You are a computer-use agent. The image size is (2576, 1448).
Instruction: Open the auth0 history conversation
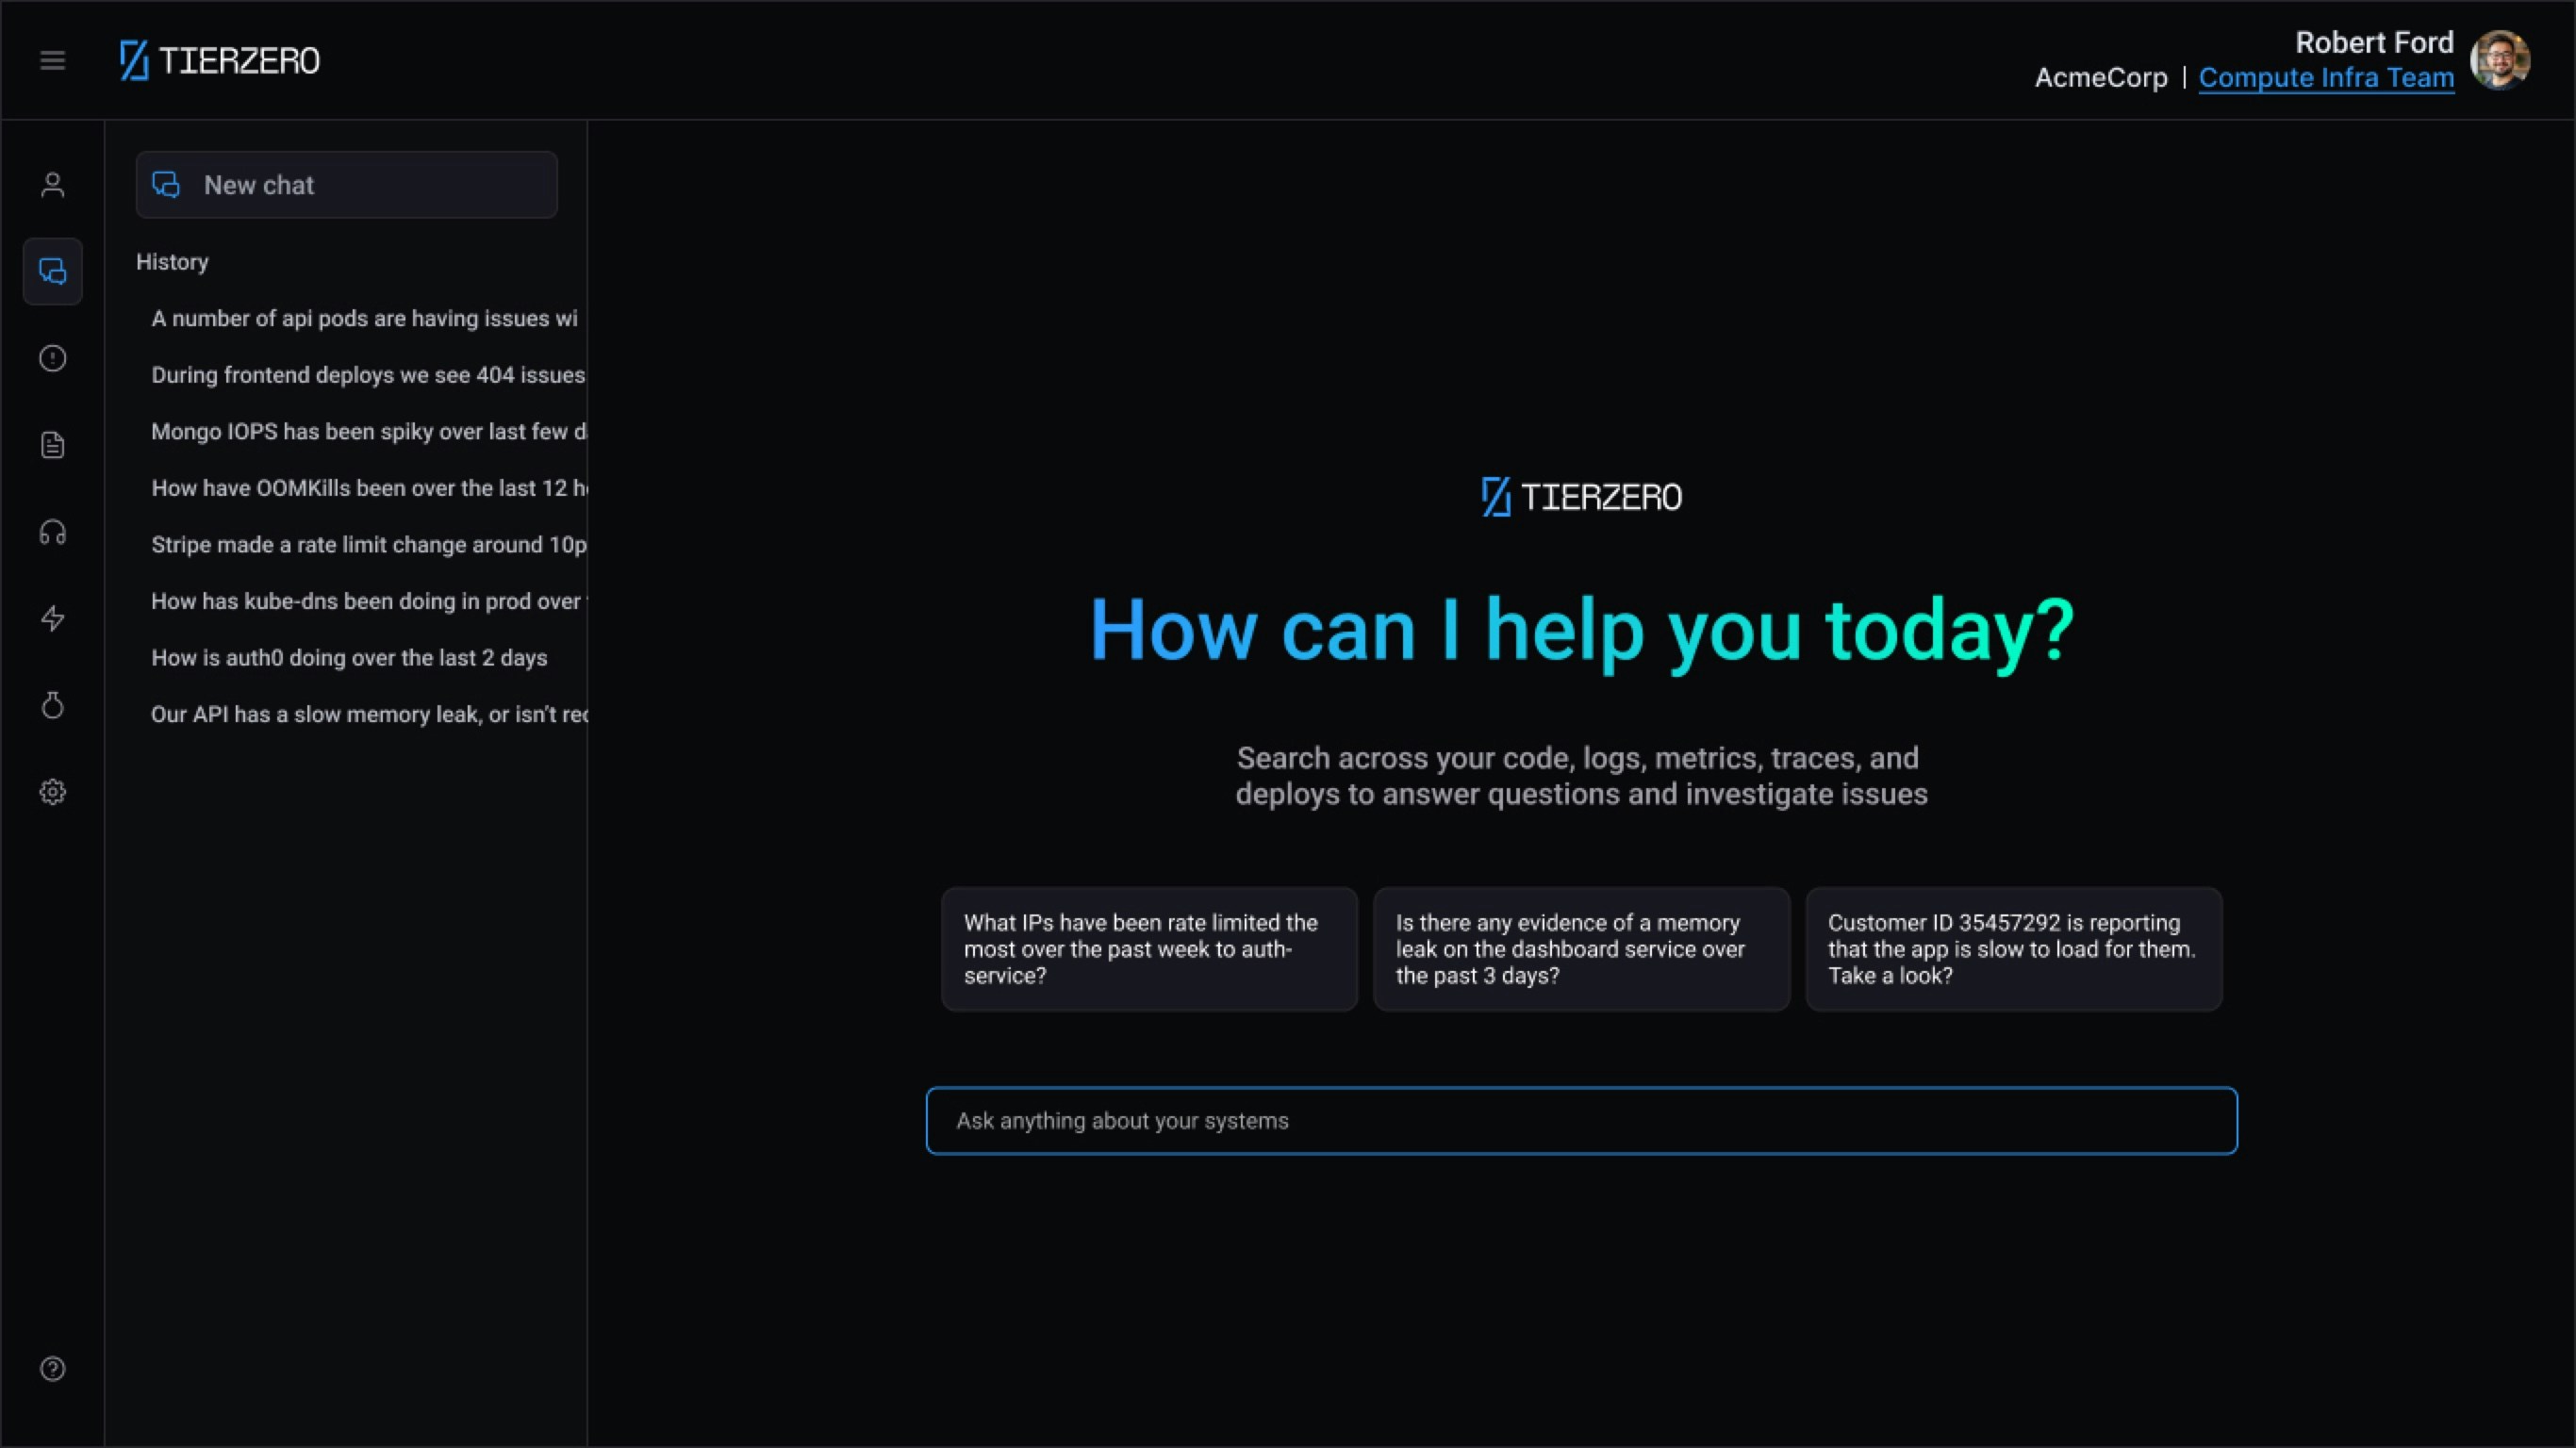pos(349,658)
